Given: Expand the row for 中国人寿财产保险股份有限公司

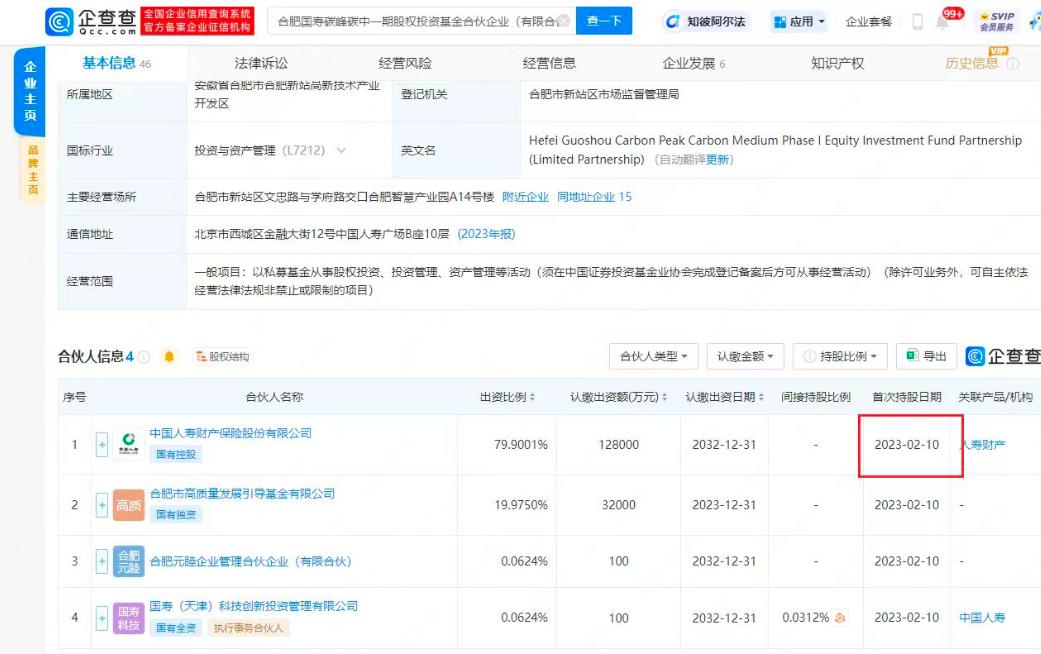Looking at the screenshot, I should (101, 444).
